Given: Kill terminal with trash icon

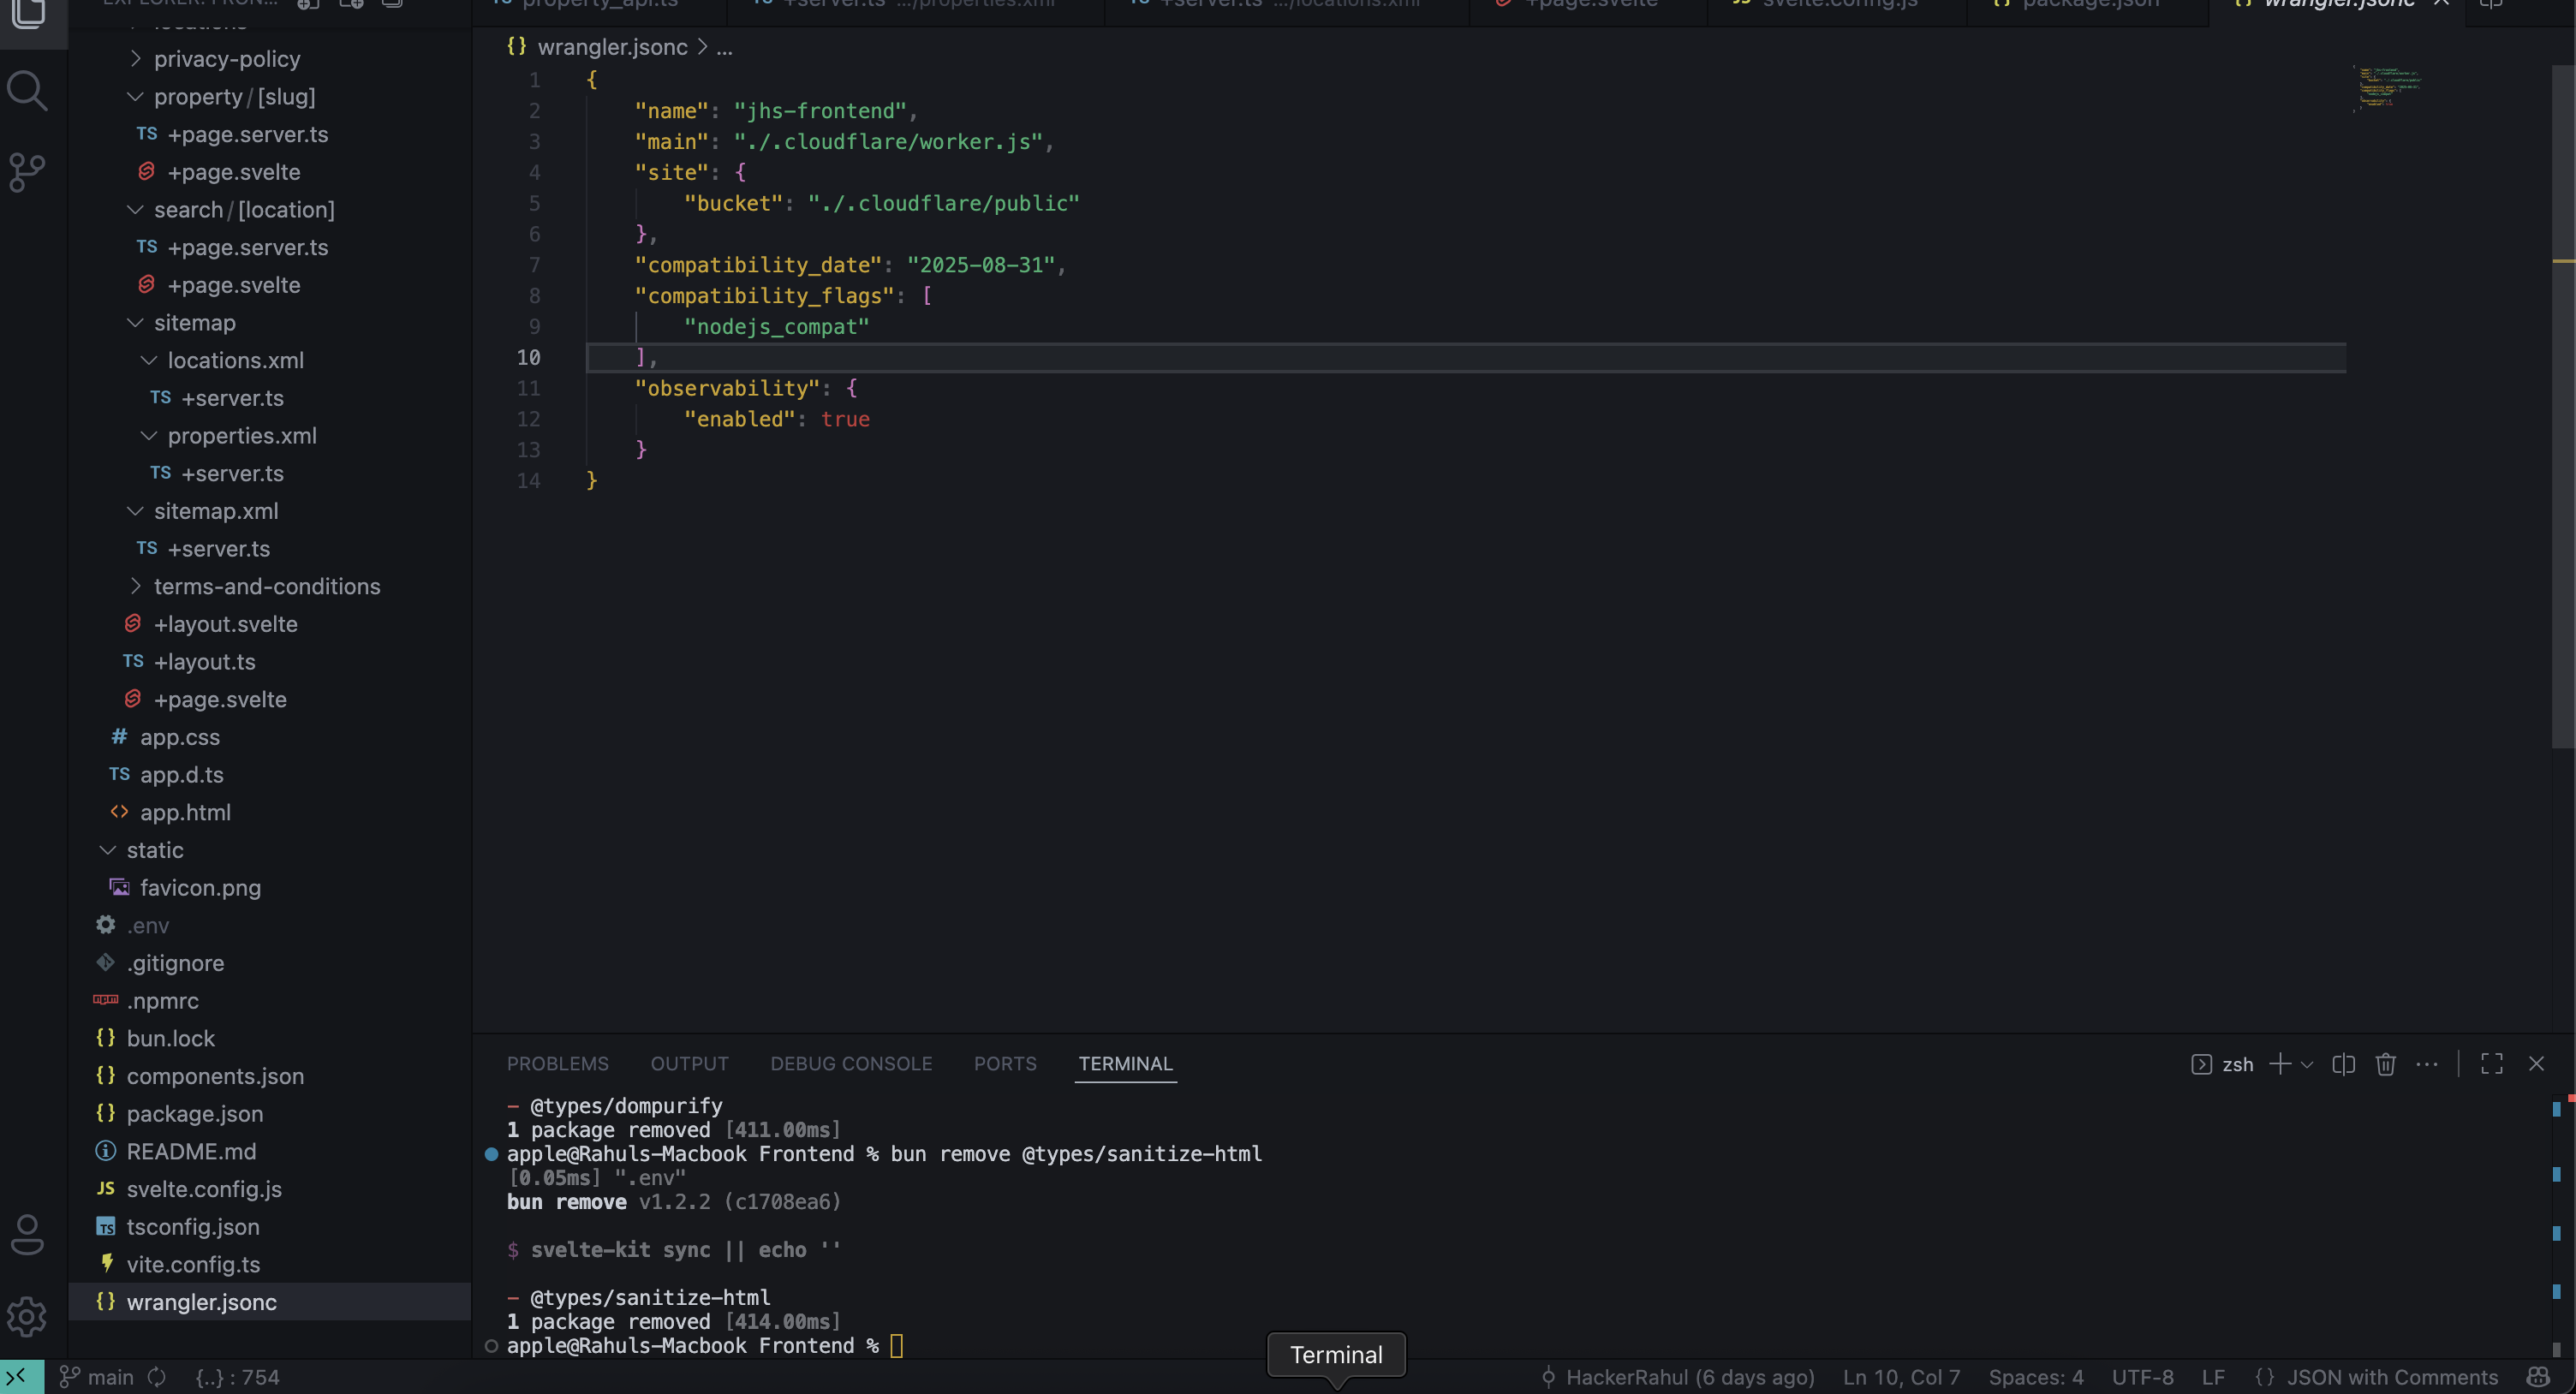Looking at the screenshot, I should [x=2385, y=1064].
